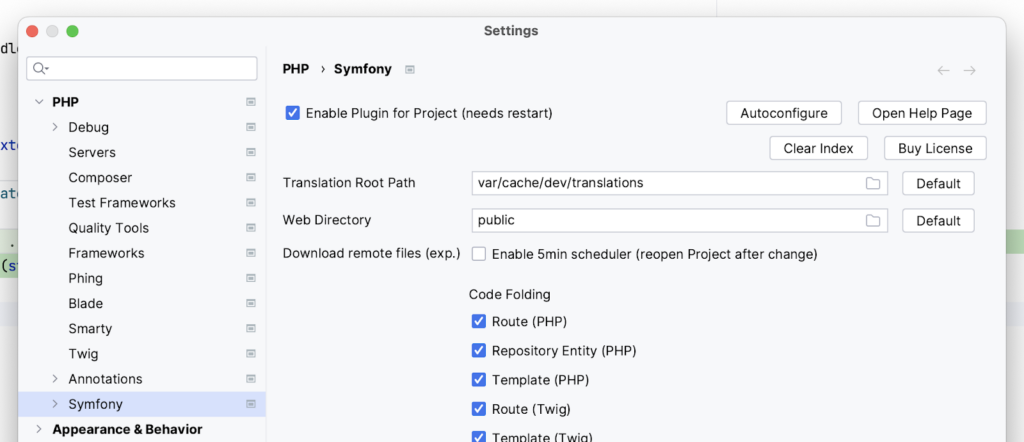Viewport: 1024px width, 442px height.
Task: Click folder browse icon for Web Directory
Action: 873,220
